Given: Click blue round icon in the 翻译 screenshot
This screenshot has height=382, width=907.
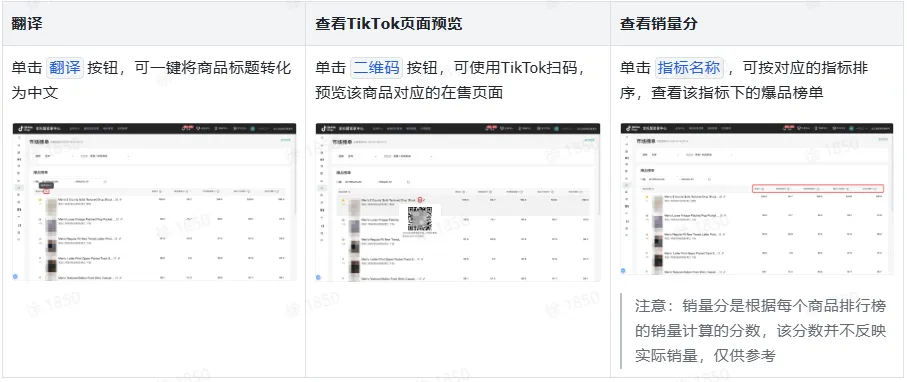Looking at the screenshot, I should pyautogui.click(x=16, y=277).
